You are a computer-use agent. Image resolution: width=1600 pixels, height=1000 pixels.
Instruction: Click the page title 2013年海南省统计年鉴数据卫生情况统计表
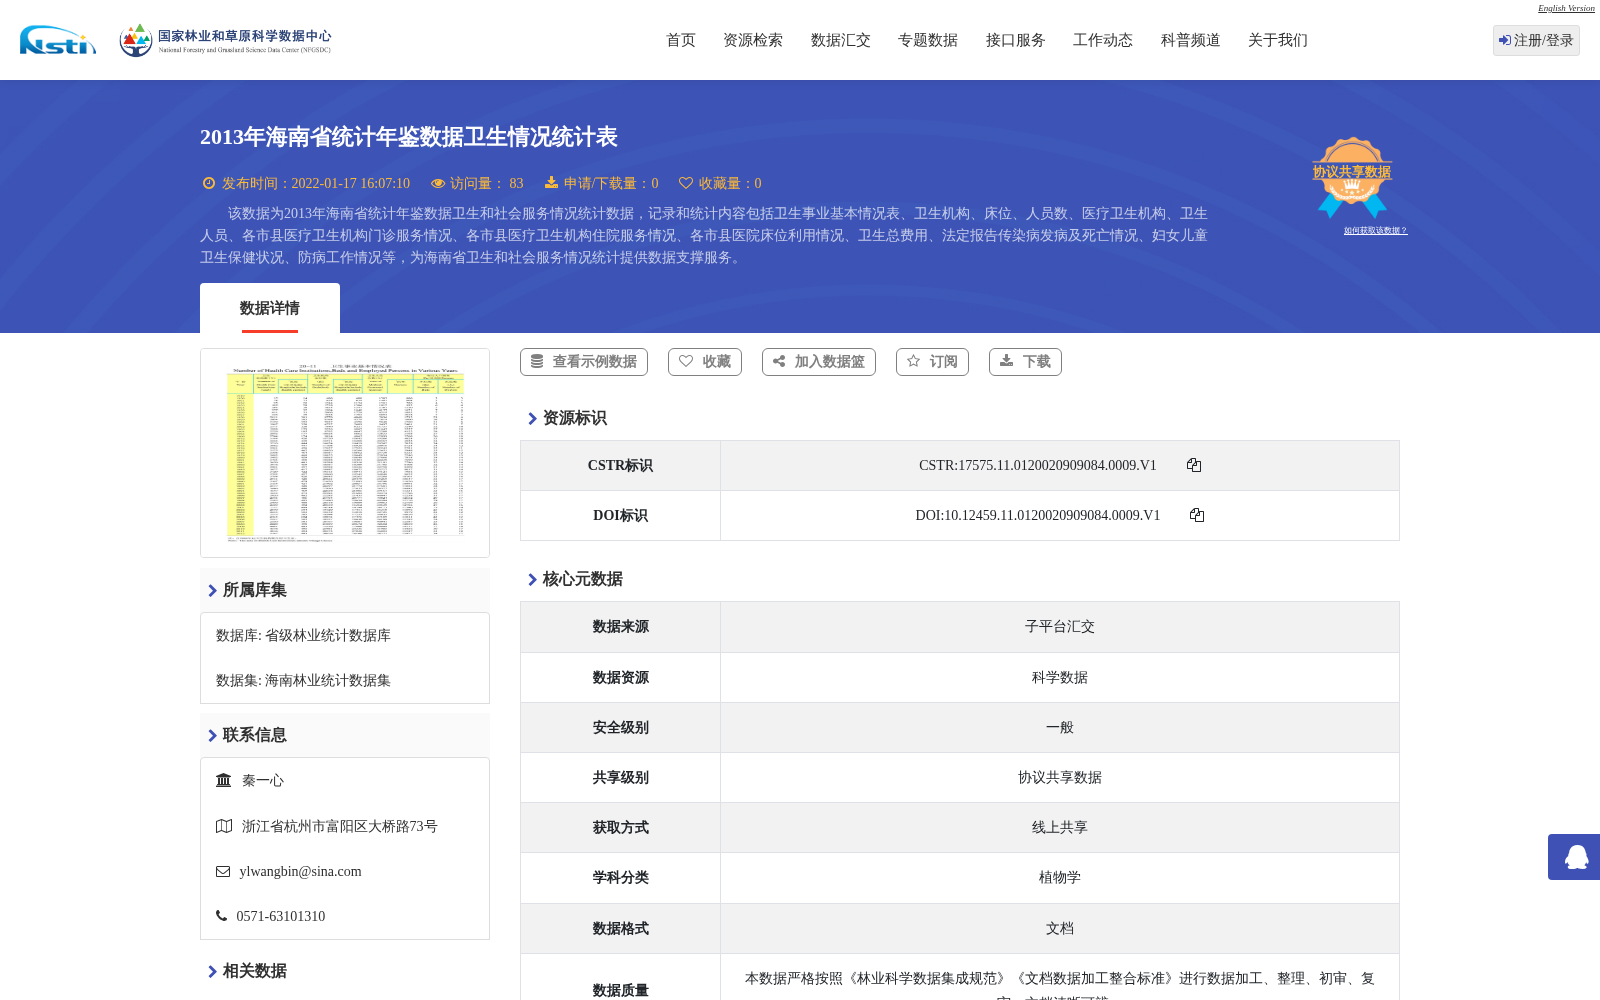pos(409,137)
